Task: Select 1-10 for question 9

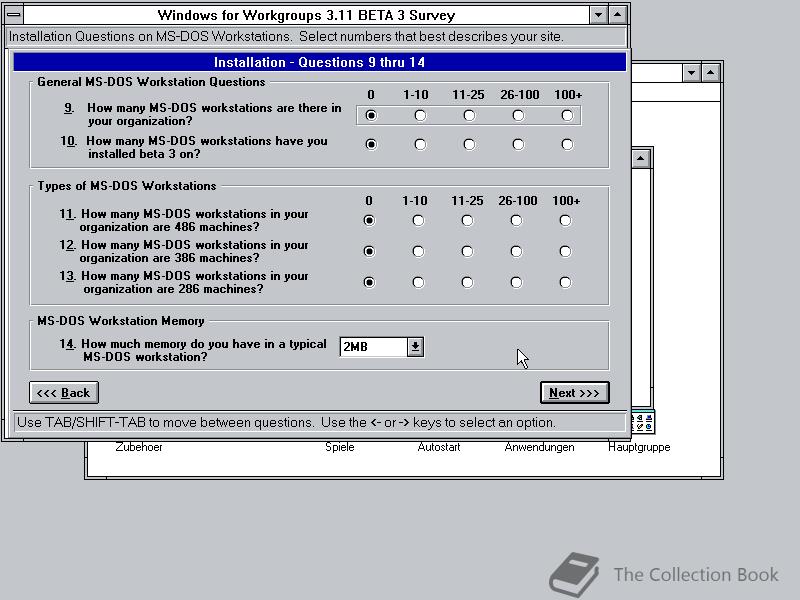Action: point(420,116)
